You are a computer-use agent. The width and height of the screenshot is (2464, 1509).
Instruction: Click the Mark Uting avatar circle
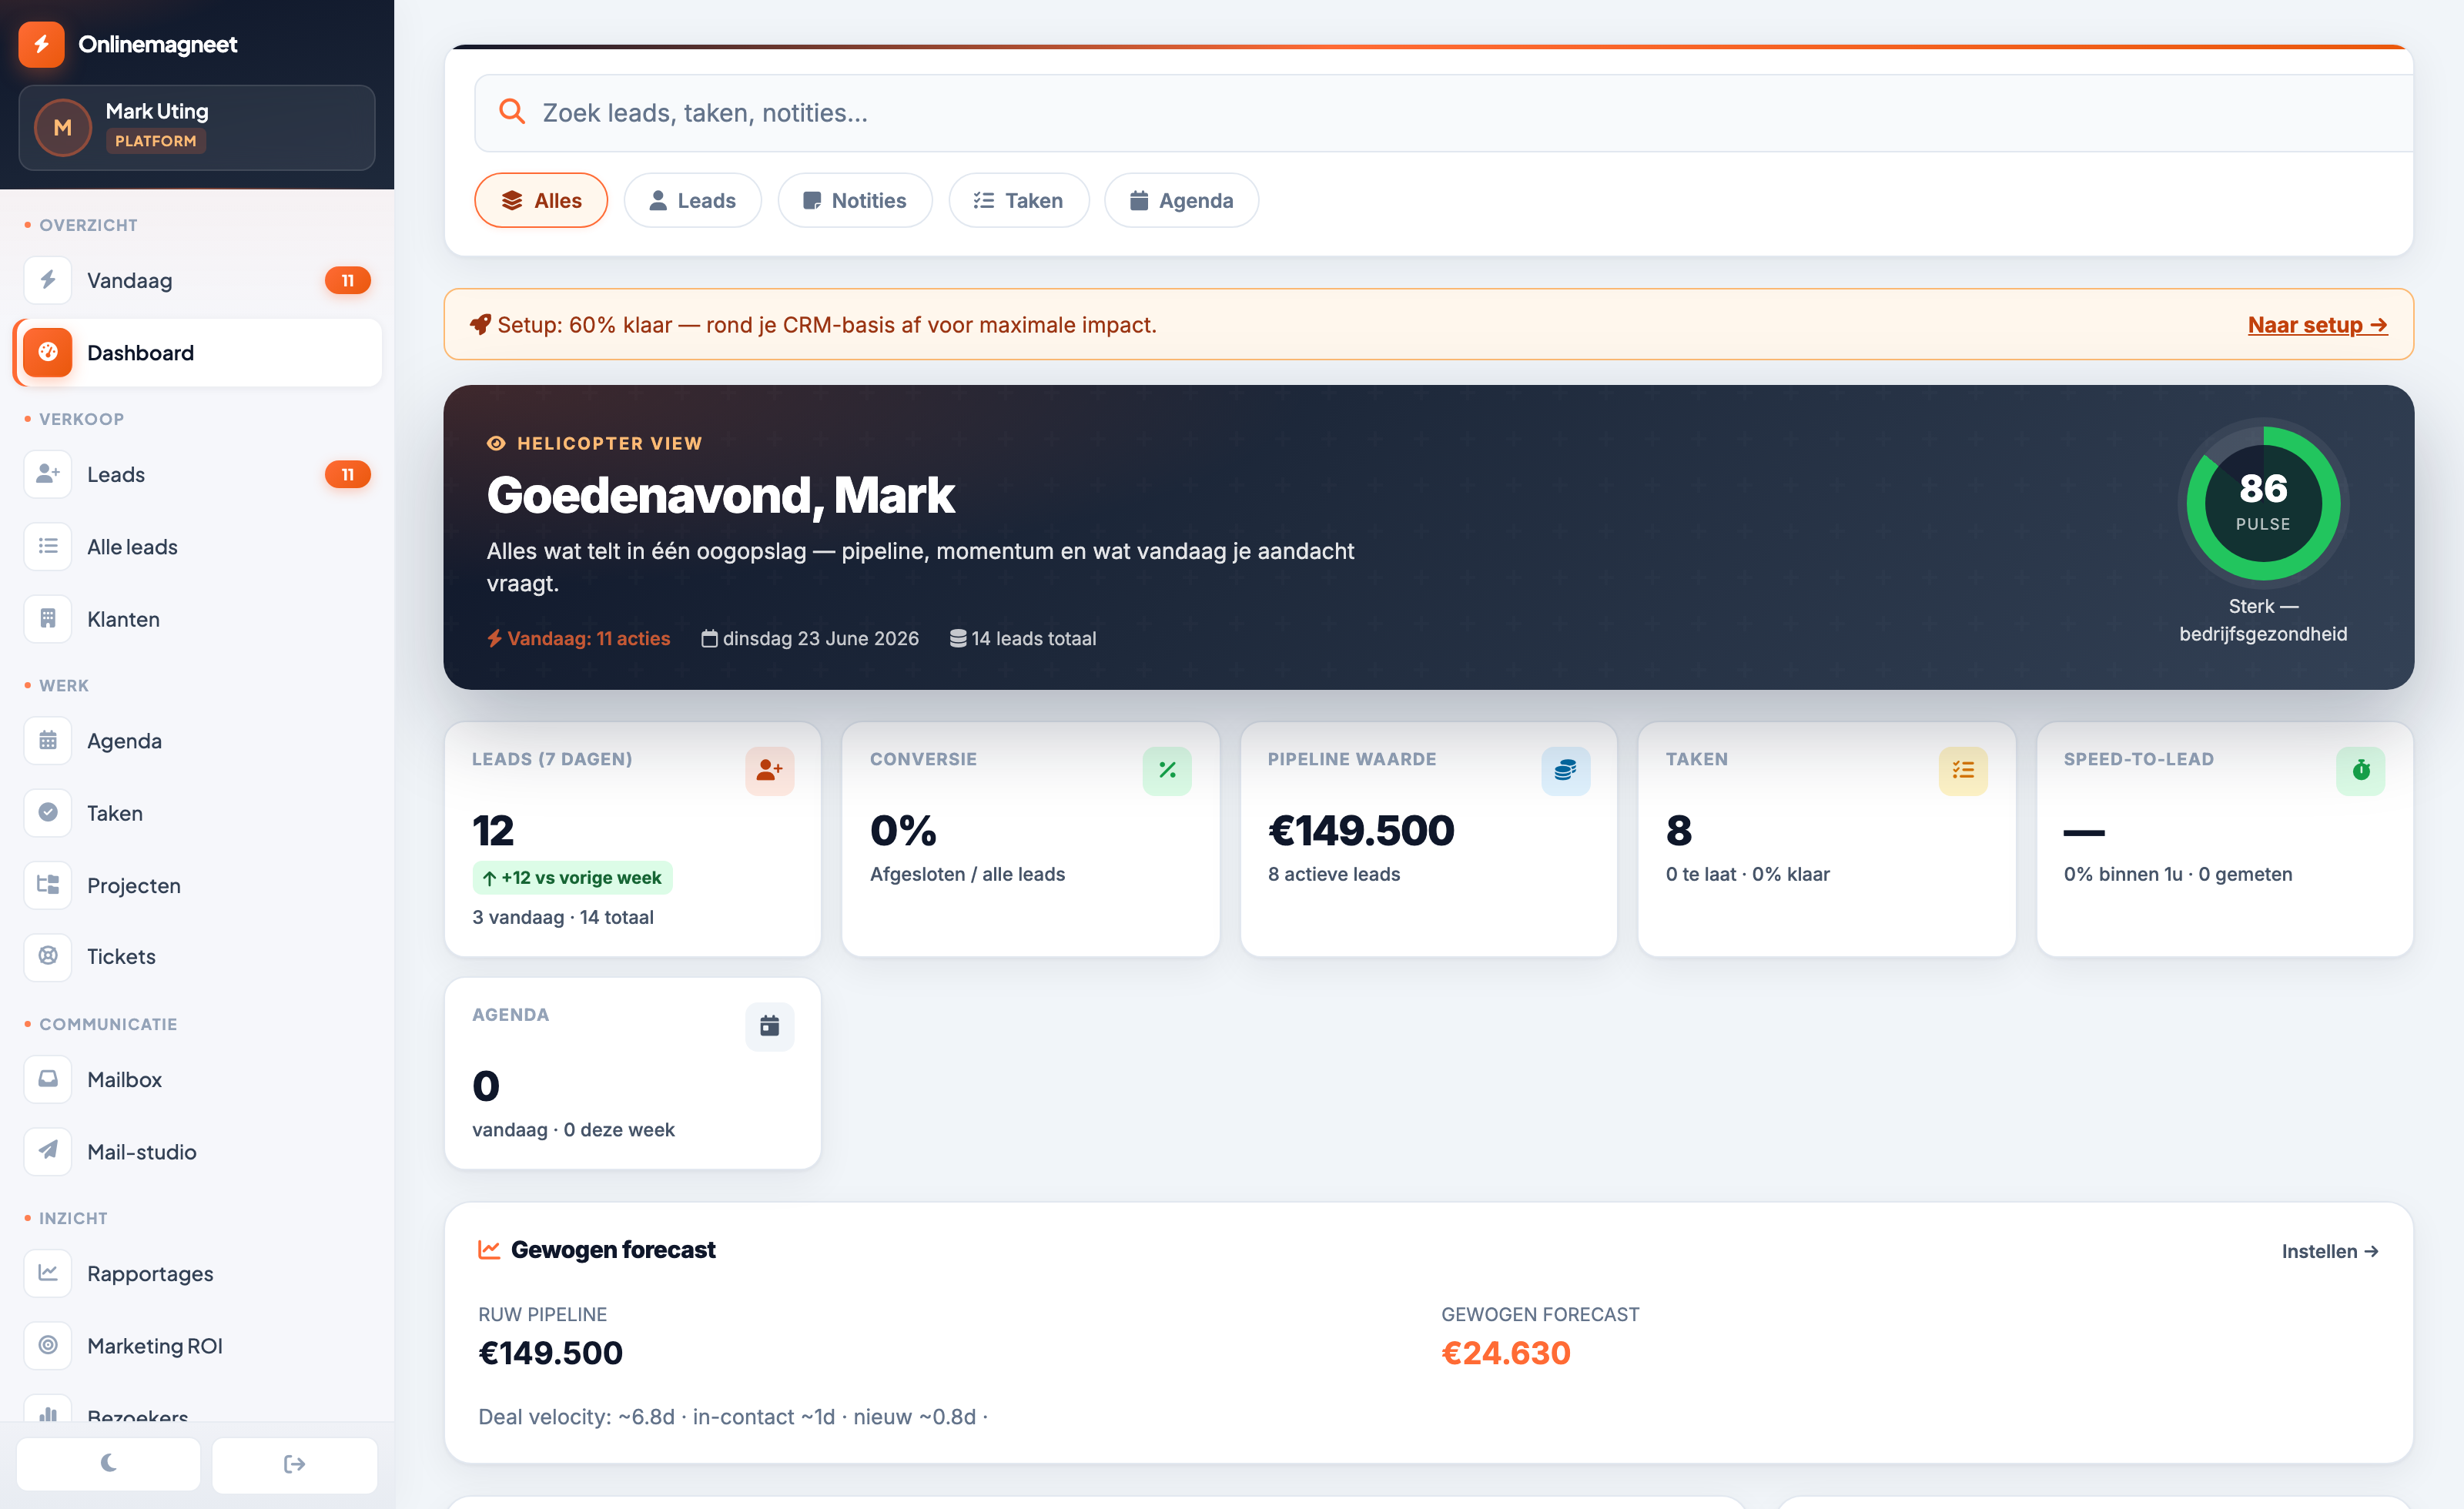[x=62, y=128]
